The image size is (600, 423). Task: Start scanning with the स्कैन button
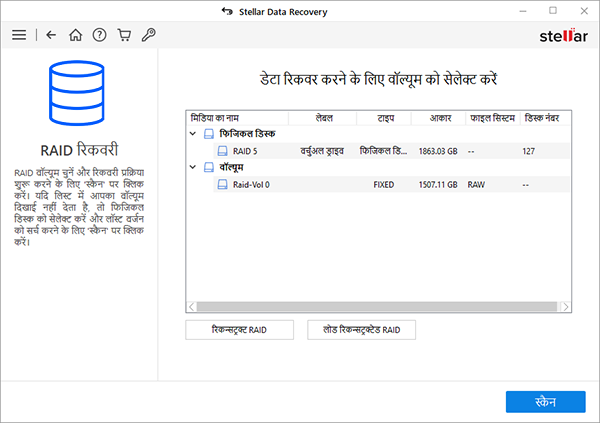[545, 402]
